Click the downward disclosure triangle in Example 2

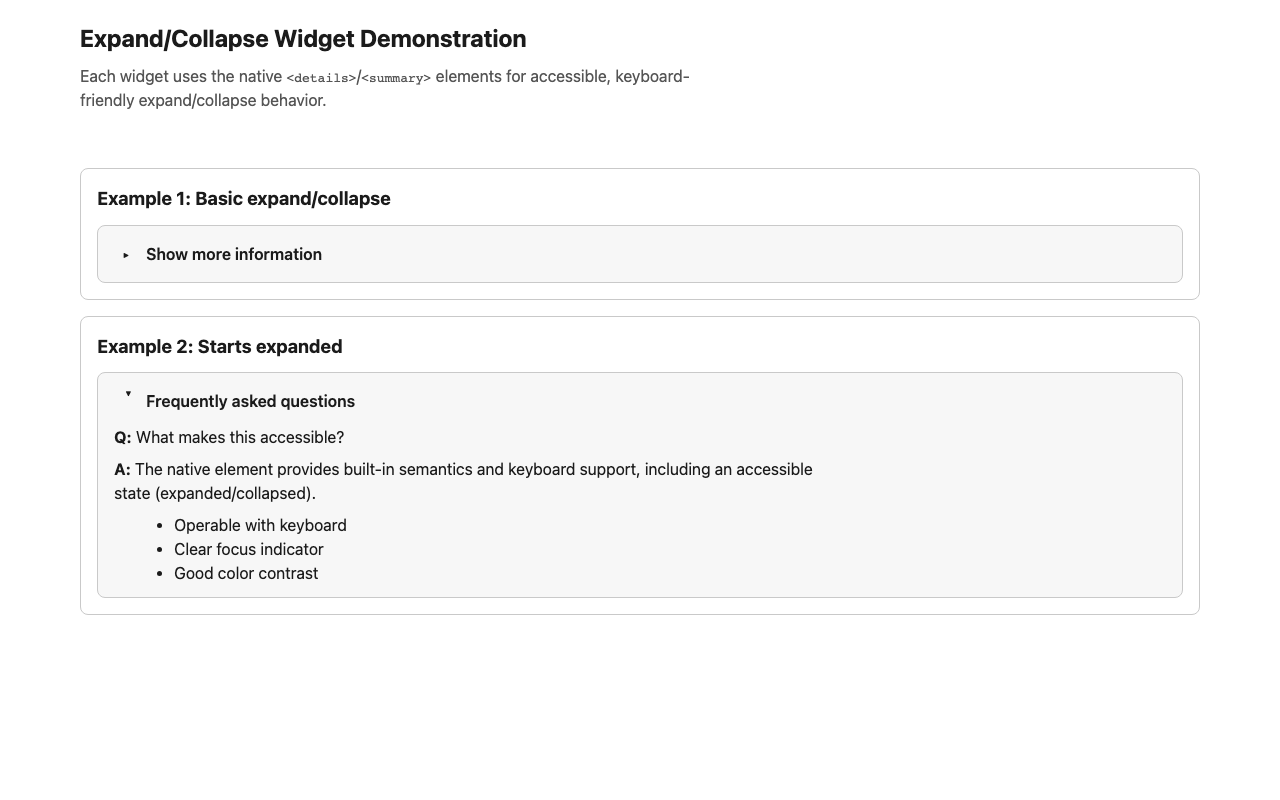tap(128, 394)
